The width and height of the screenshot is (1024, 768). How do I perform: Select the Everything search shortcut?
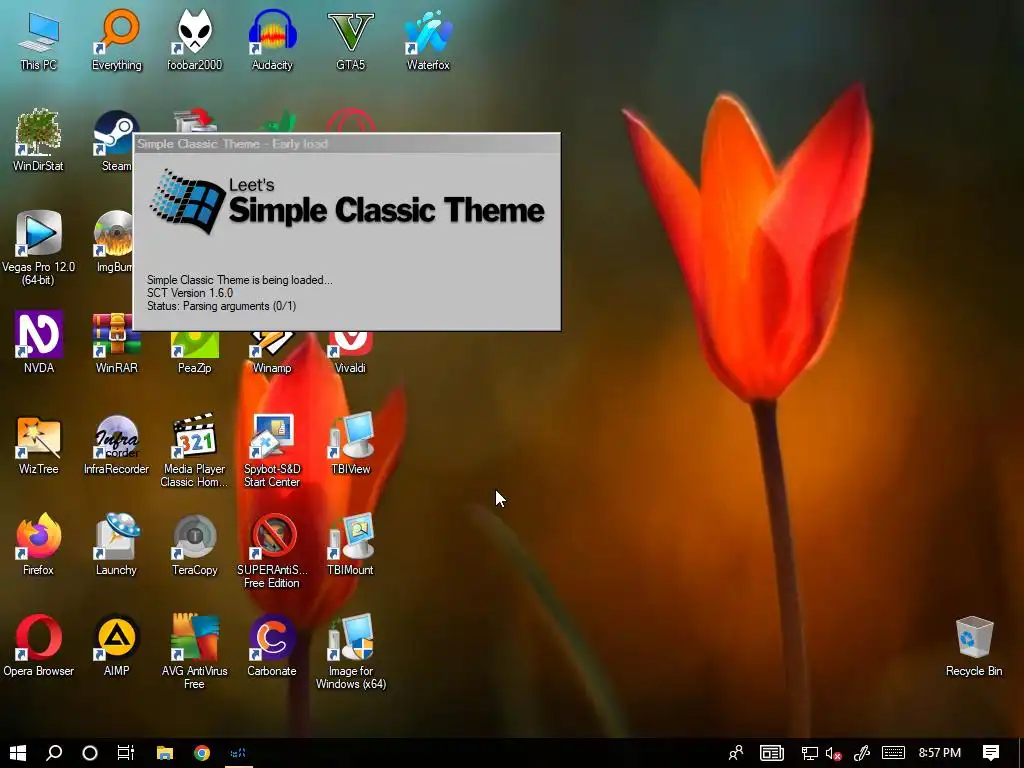pyautogui.click(x=116, y=40)
